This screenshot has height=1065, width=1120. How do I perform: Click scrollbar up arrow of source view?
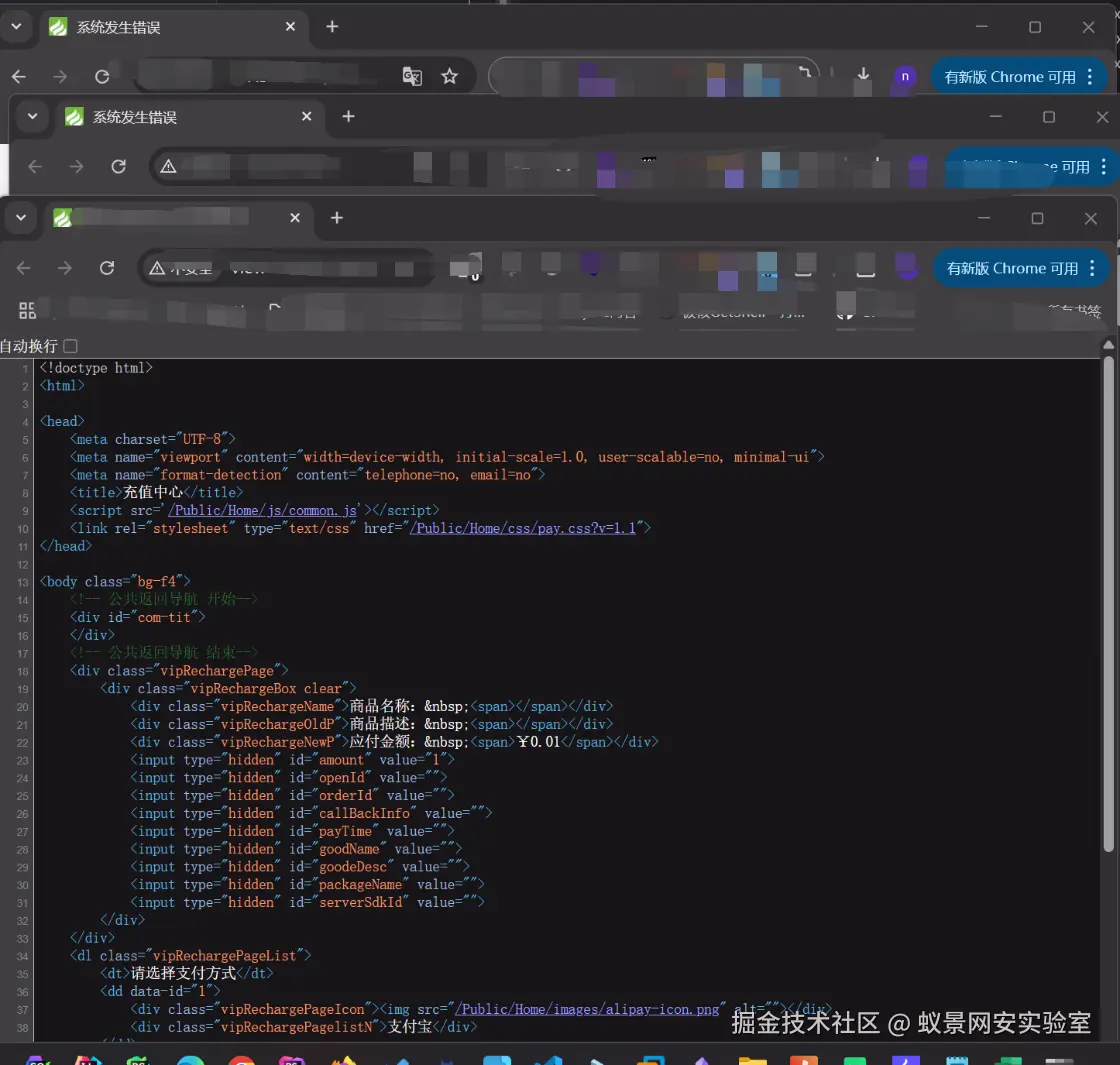(x=1109, y=345)
